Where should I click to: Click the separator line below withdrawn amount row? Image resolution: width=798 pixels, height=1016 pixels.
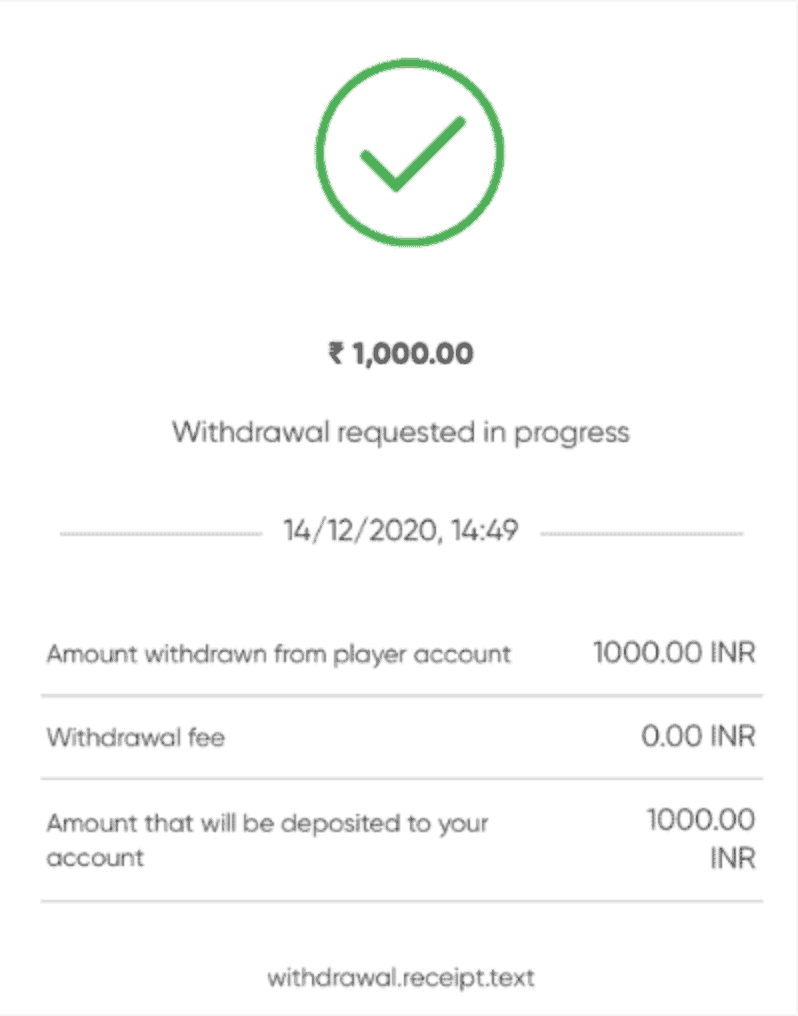click(x=402, y=695)
